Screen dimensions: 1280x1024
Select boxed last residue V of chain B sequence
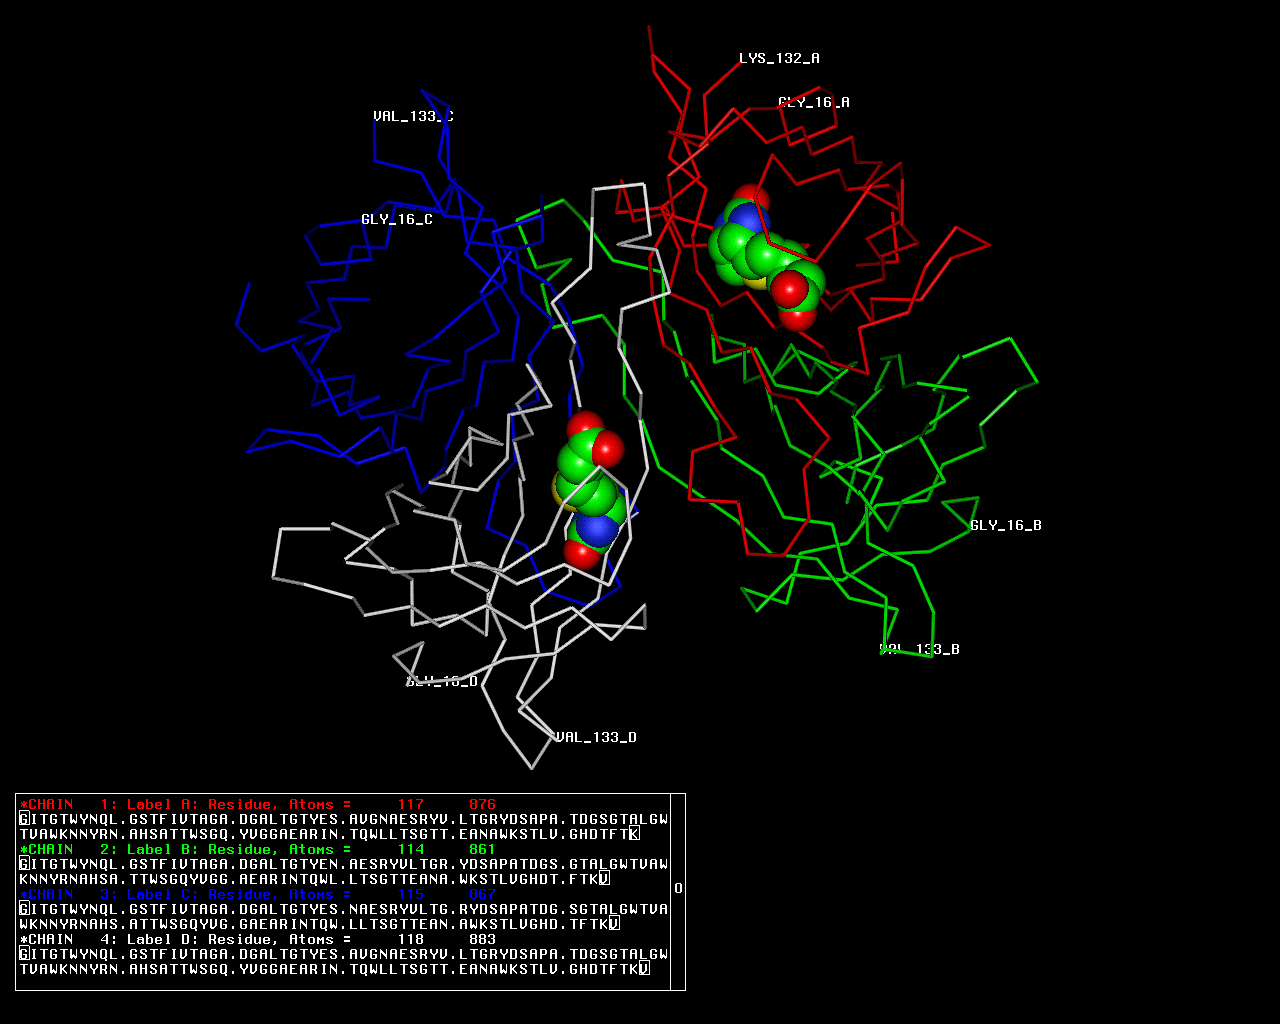(604, 879)
